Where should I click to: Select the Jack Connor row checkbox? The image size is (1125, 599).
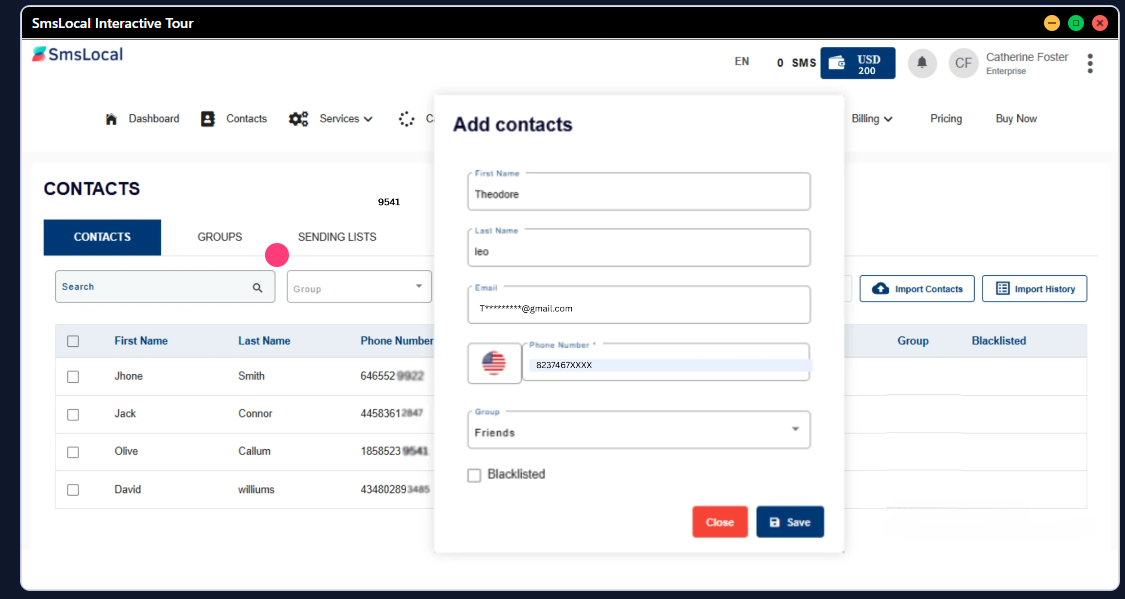coord(73,415)
